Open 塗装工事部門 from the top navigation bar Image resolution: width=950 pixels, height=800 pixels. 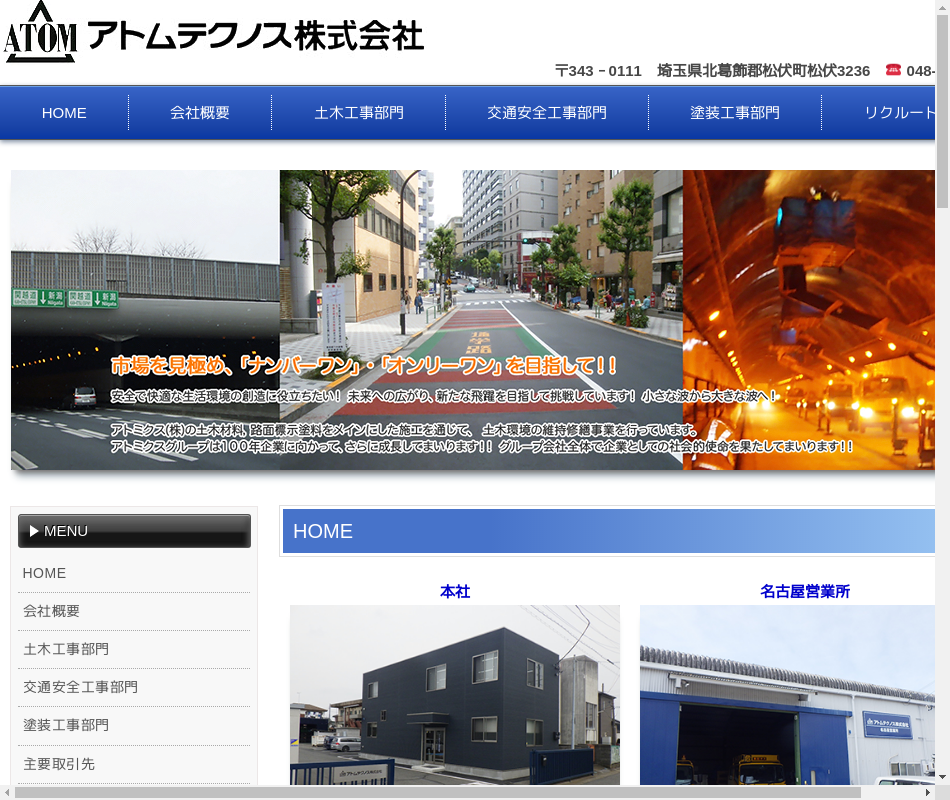[x=735, y=113]
